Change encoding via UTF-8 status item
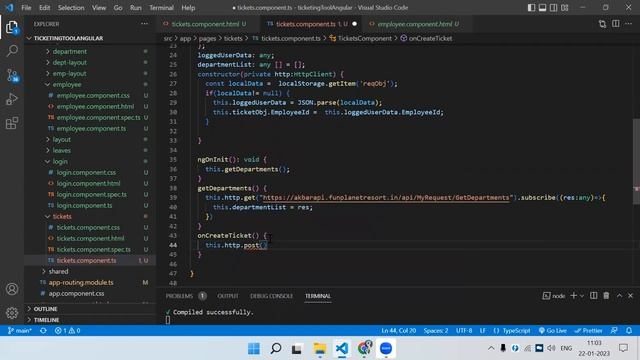 coord(464,331)
